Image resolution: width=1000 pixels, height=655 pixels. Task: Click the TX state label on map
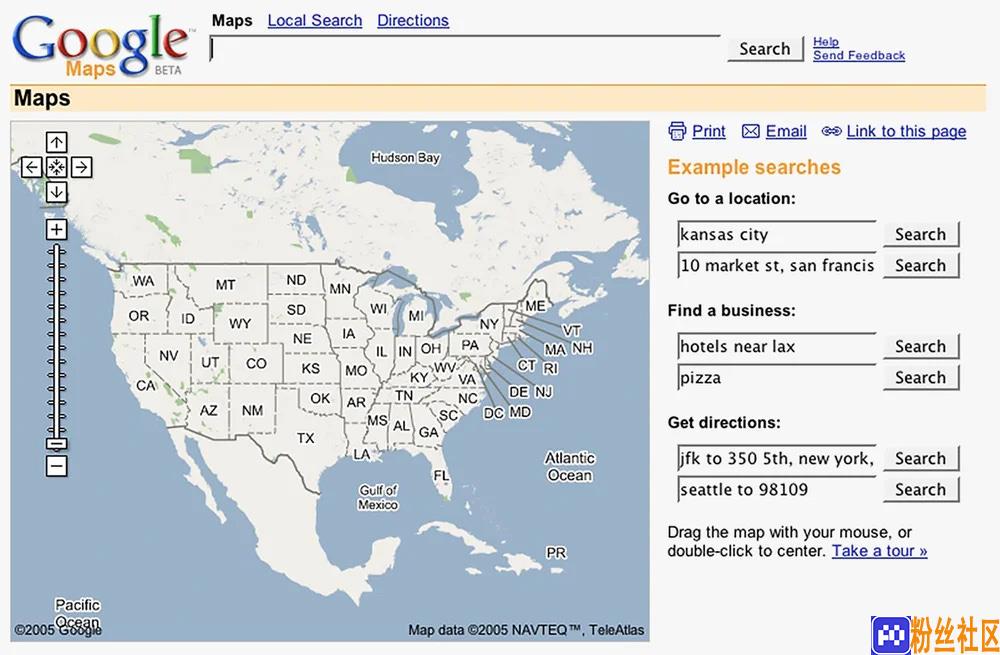[x=305, y=438]
